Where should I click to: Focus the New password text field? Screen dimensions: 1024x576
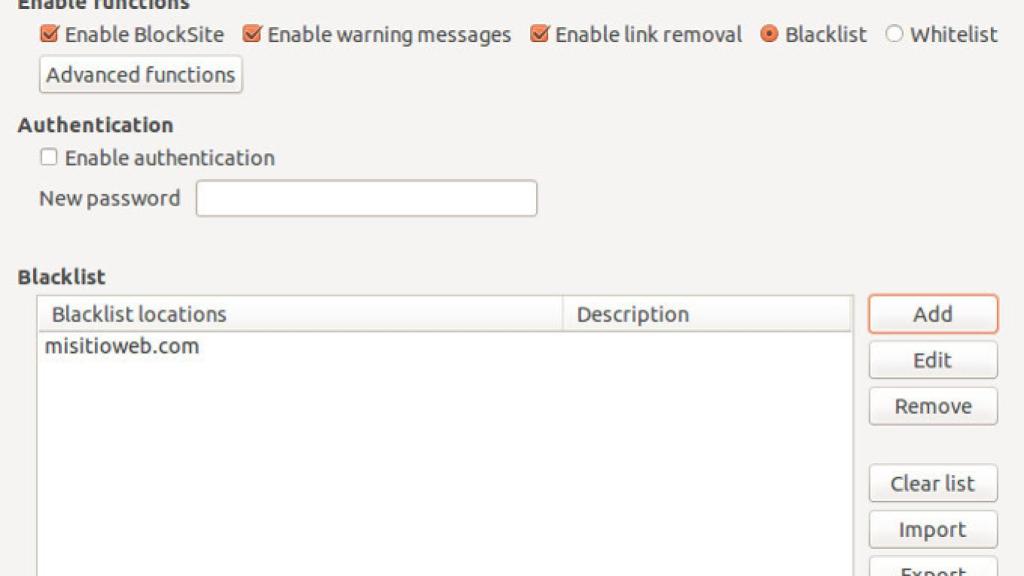click(x=366, y=198)
